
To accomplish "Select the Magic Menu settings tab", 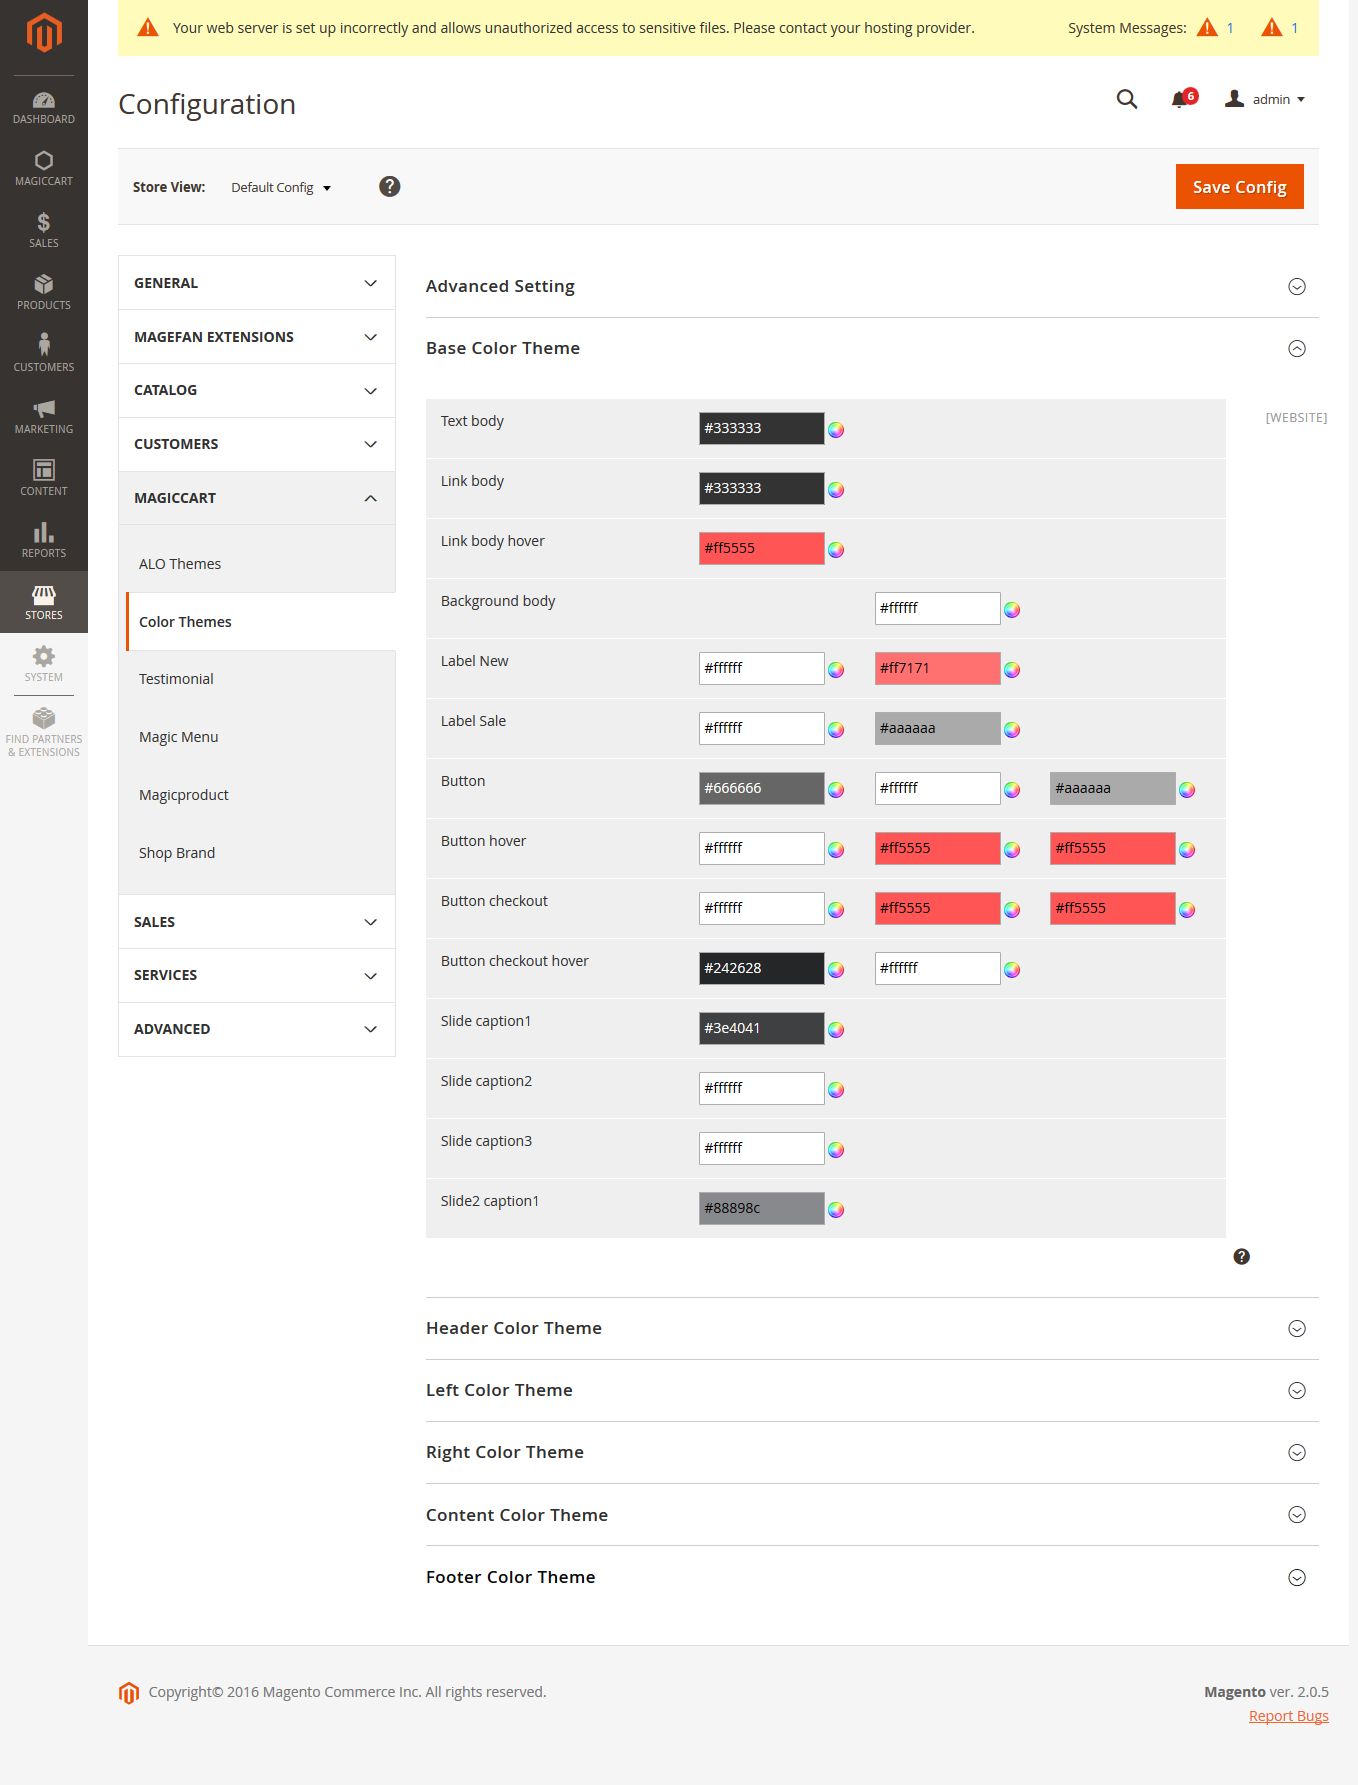I will 179,737.
